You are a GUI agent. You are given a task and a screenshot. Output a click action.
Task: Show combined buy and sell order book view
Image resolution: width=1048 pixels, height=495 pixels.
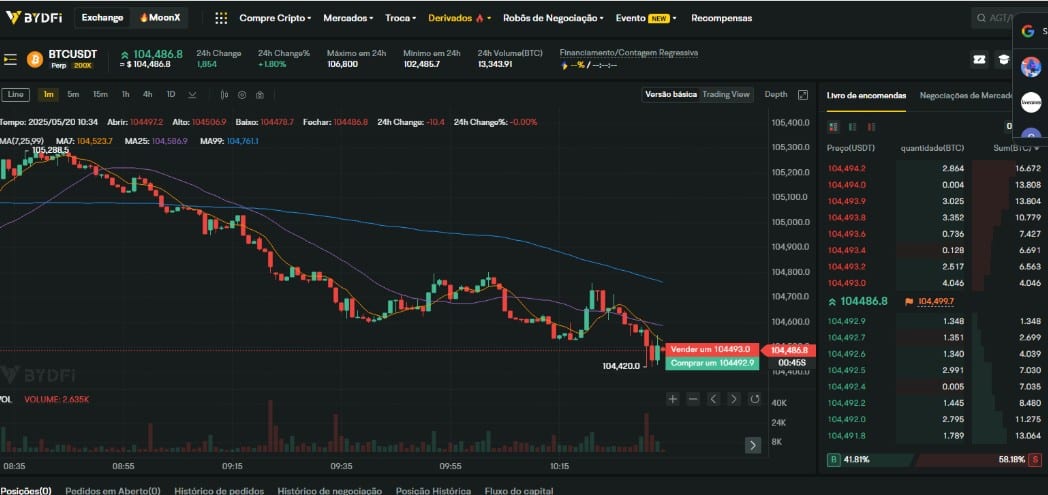point(833,126)
